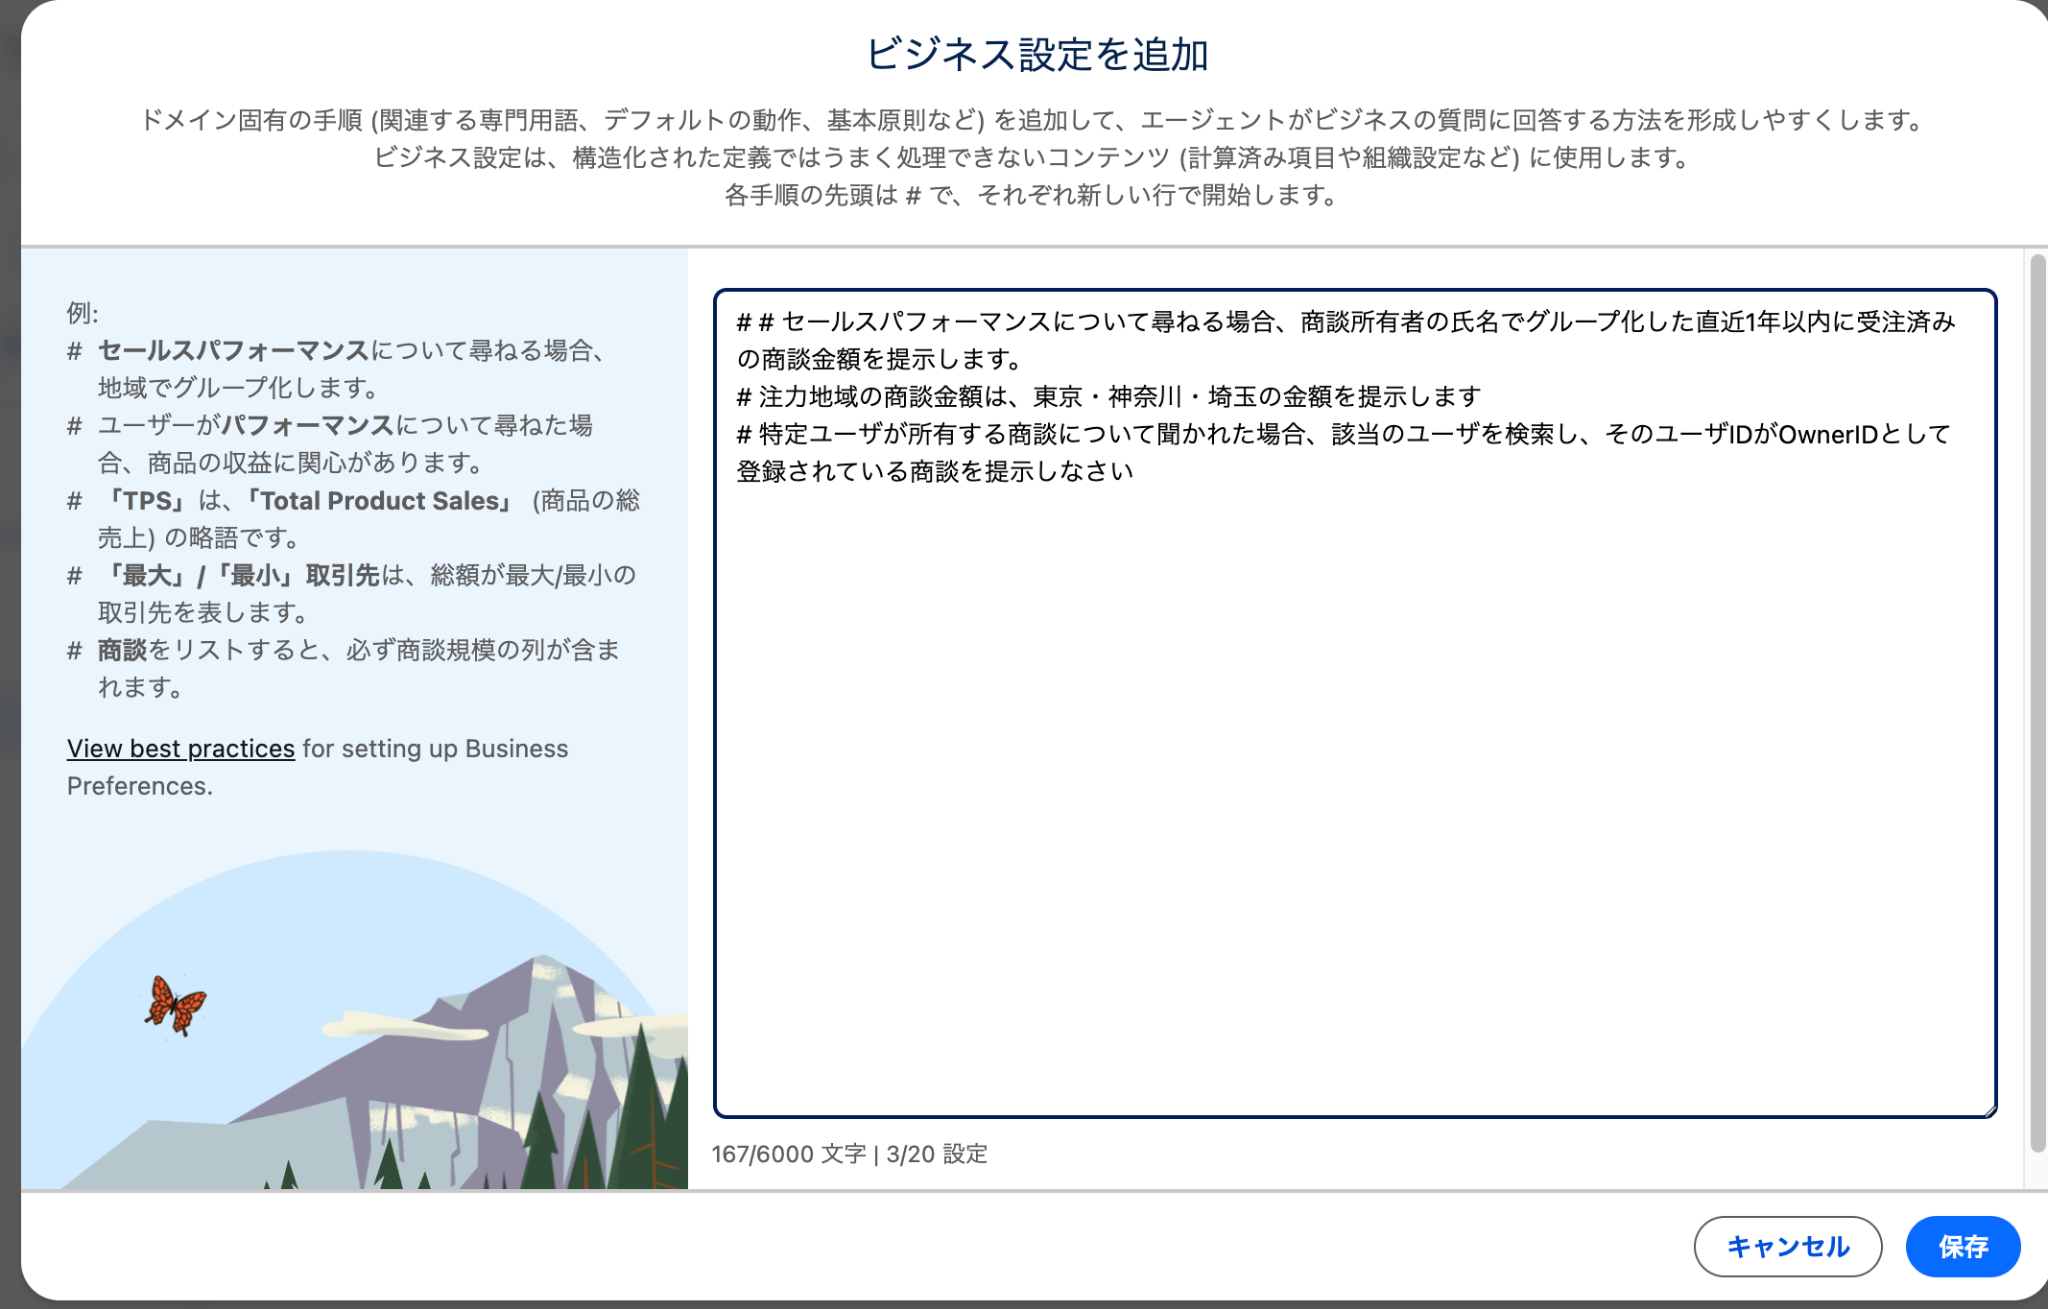Click the キャンセル button

click(1787, 1246)
